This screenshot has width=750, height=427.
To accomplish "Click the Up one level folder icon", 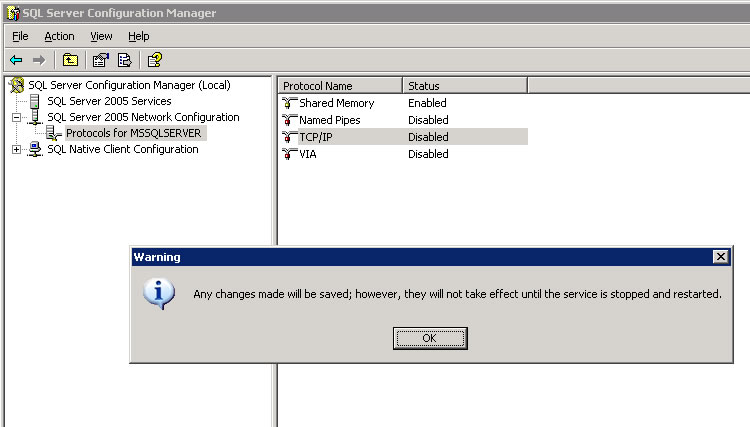I will pos(70,60).
